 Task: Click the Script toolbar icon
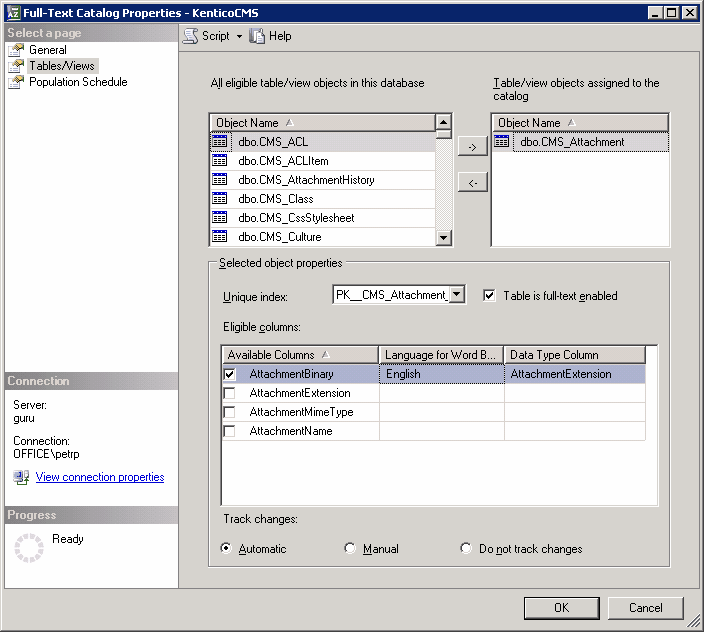[190, 36]
